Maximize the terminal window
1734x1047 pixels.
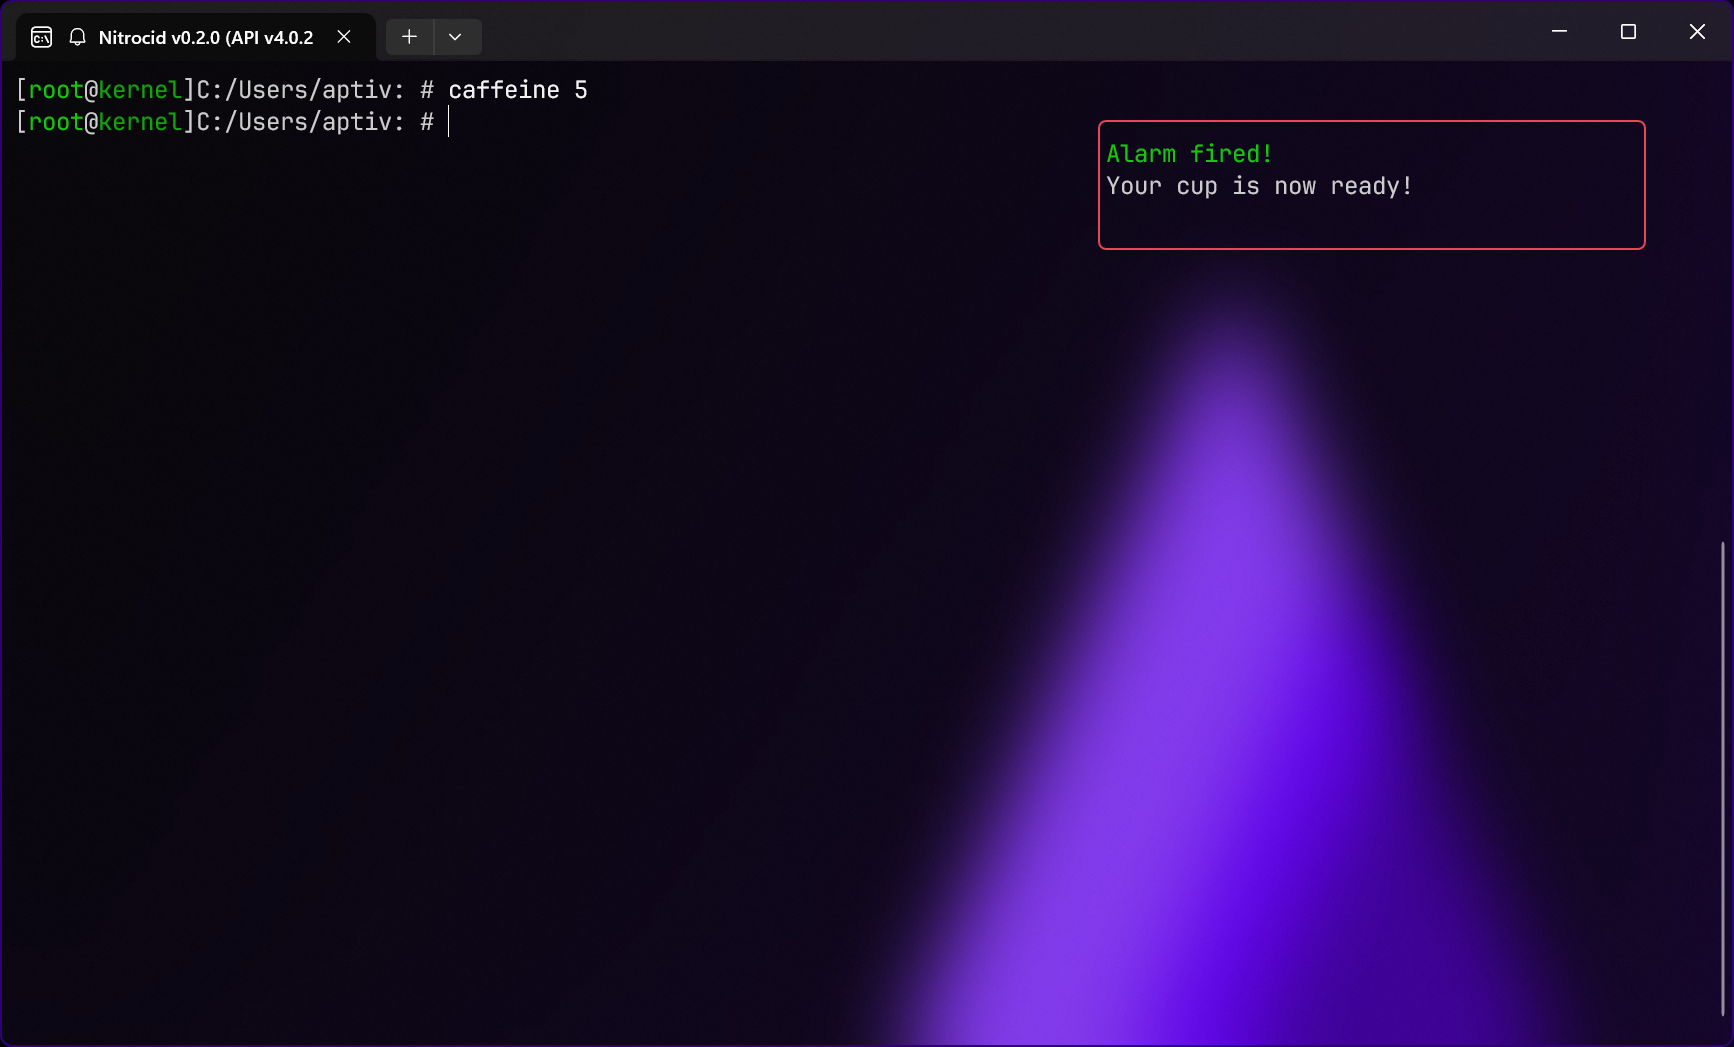click(1628, 32)
